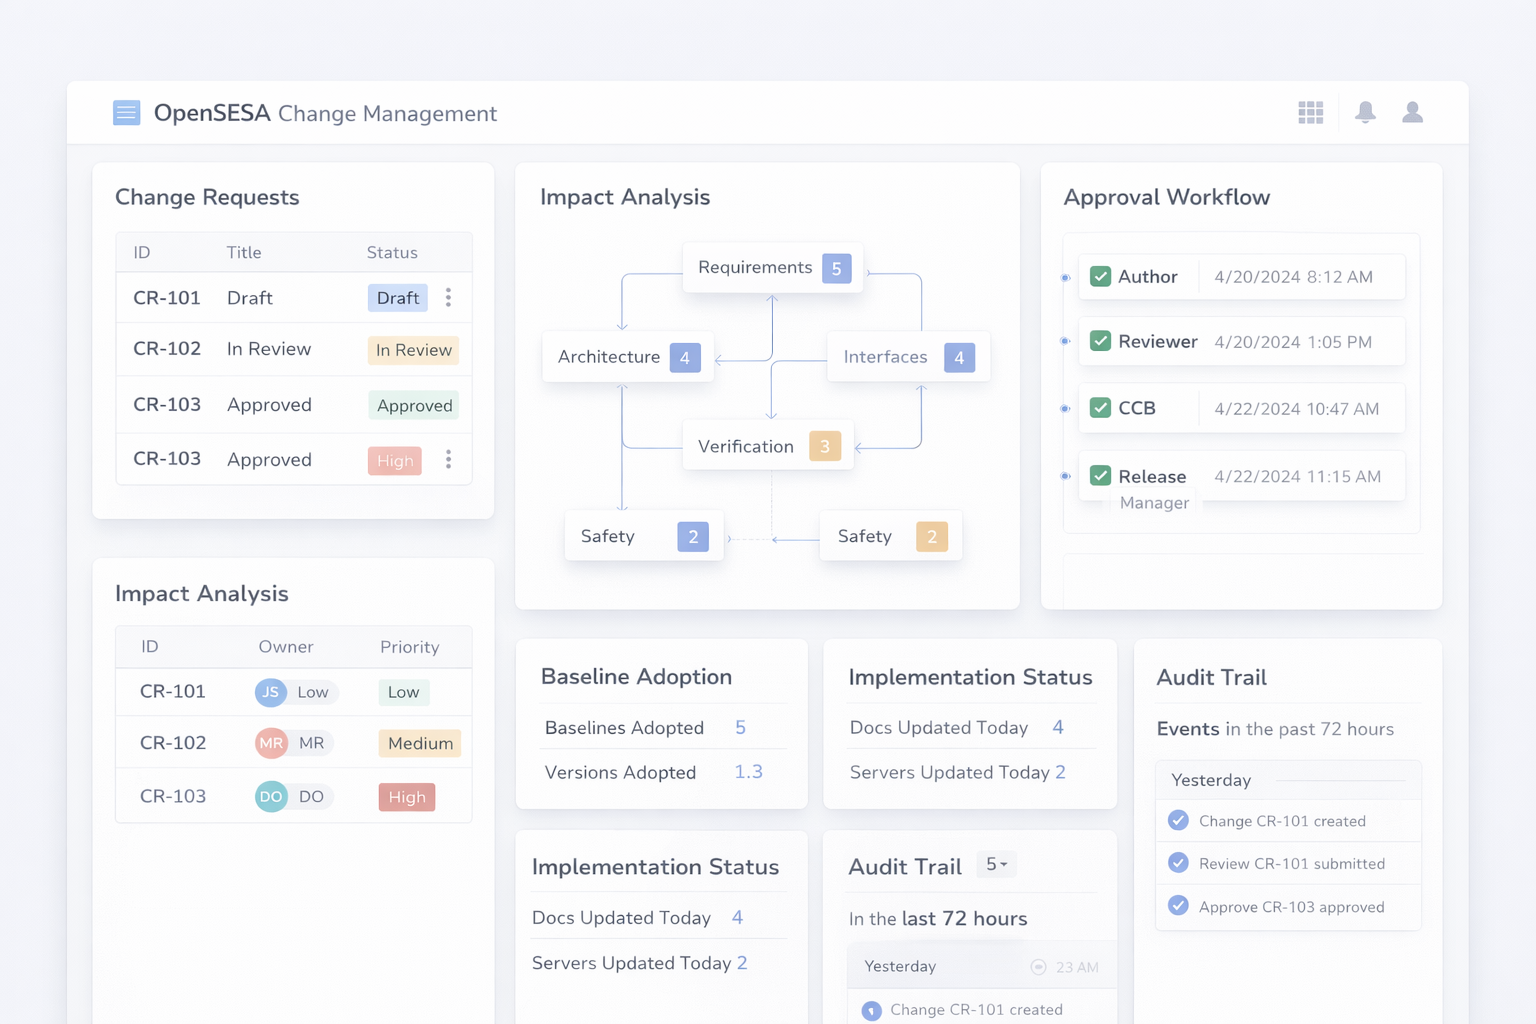Toggle the Release Manager approval checkbox
Screen dimensions: 1536x1024
[x=1100, y=476]
